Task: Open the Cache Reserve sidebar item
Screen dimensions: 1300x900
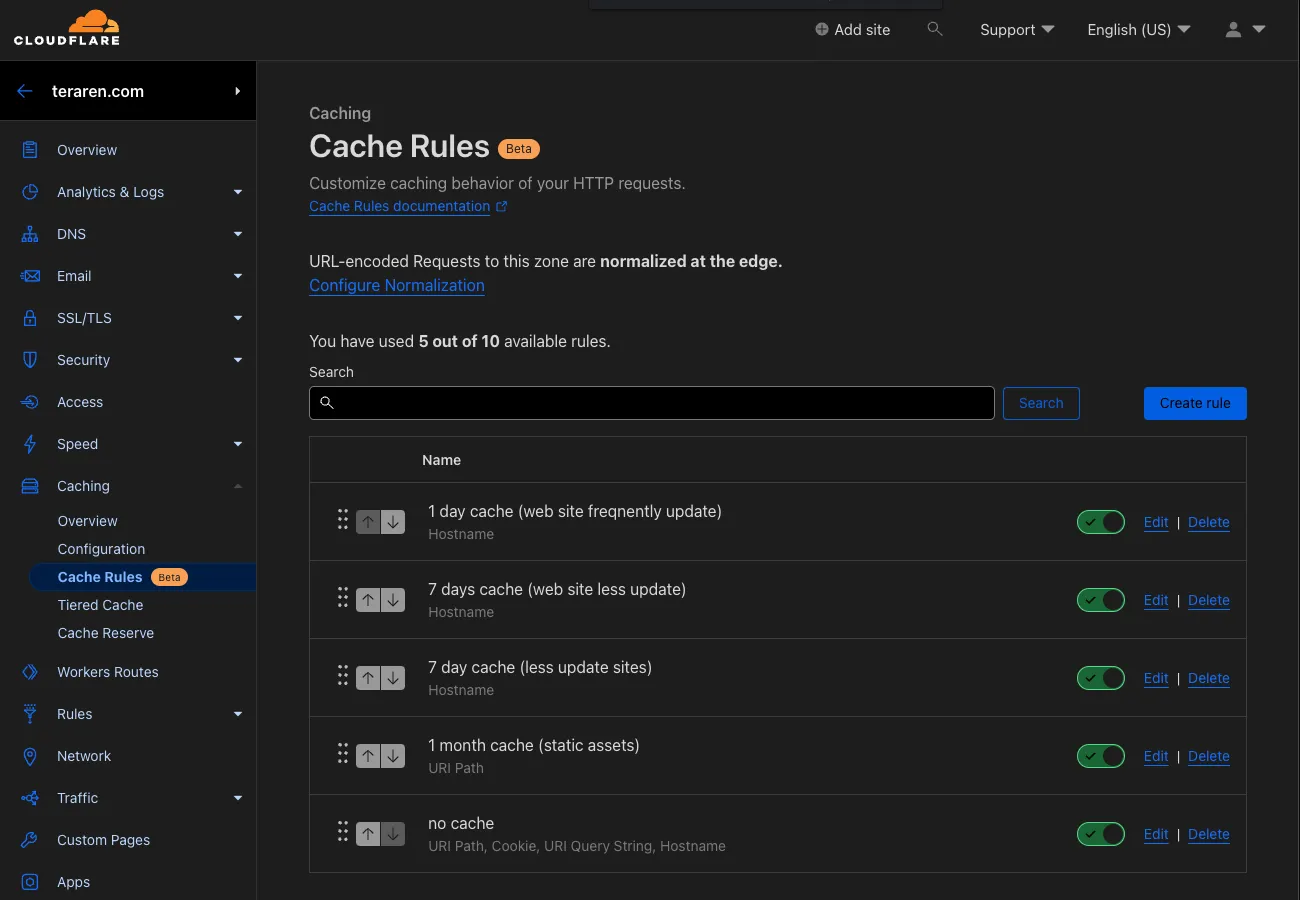Action: click(x=106, y=633)
